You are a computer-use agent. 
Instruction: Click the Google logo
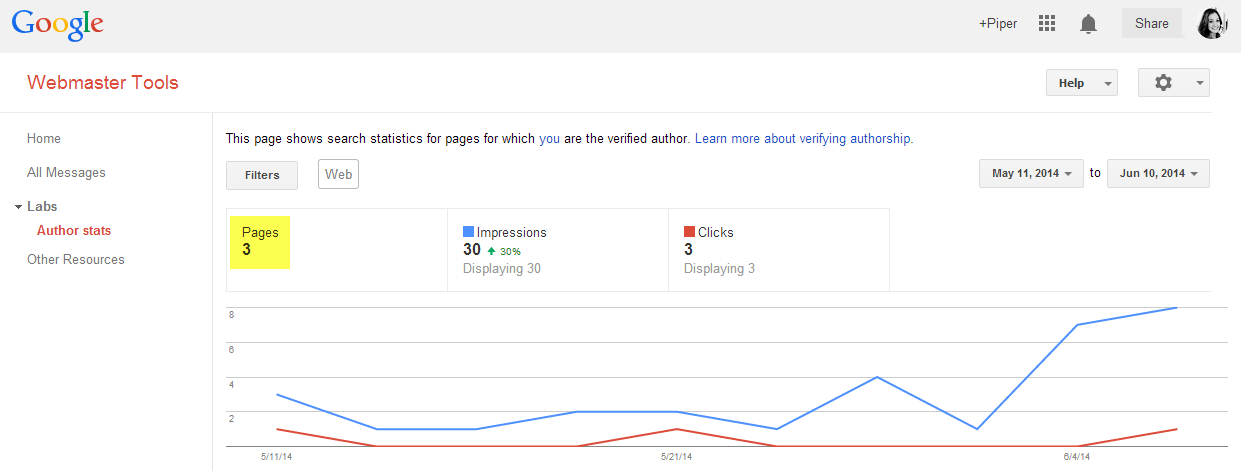pyautogui.click(x=58, y=24)
